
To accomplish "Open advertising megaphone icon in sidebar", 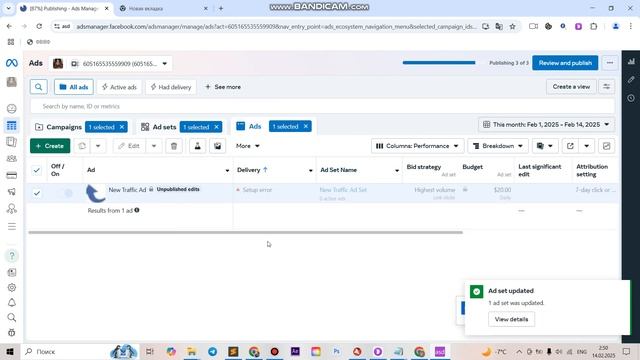I will point(11,191).
